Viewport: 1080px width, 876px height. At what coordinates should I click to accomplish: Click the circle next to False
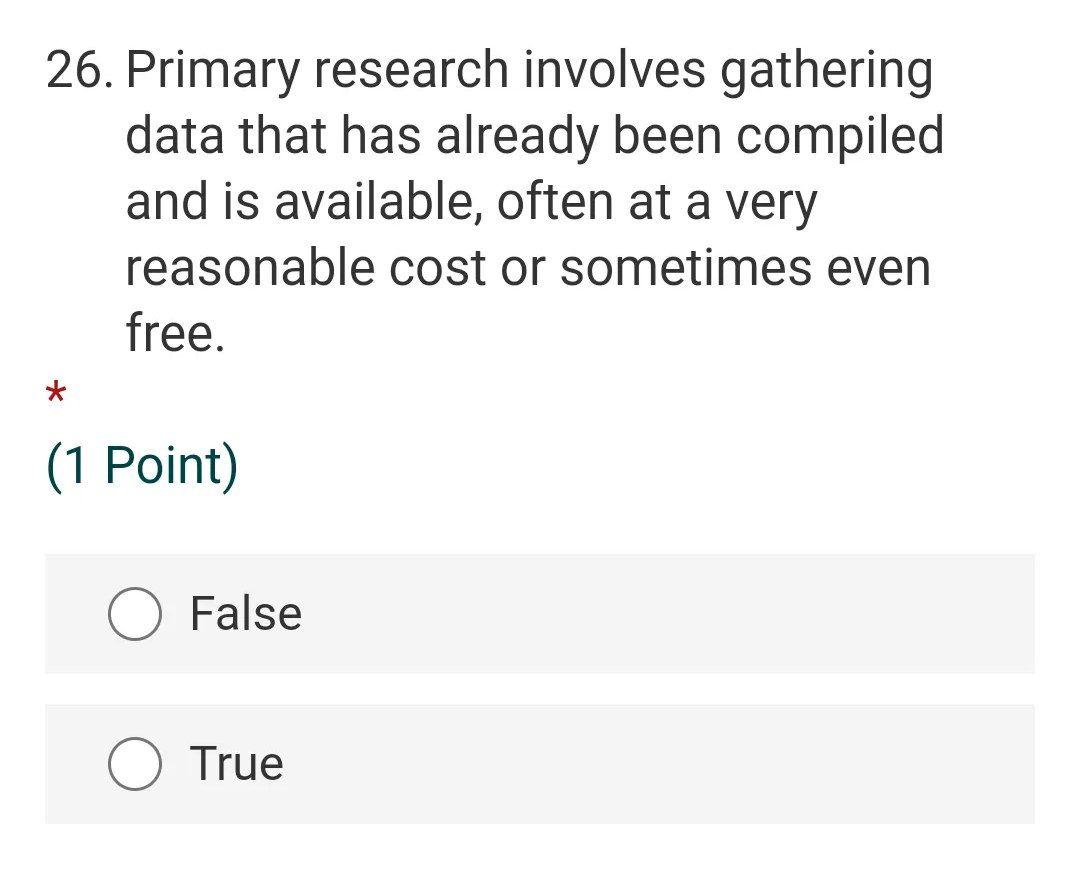(x=134, y=613)
